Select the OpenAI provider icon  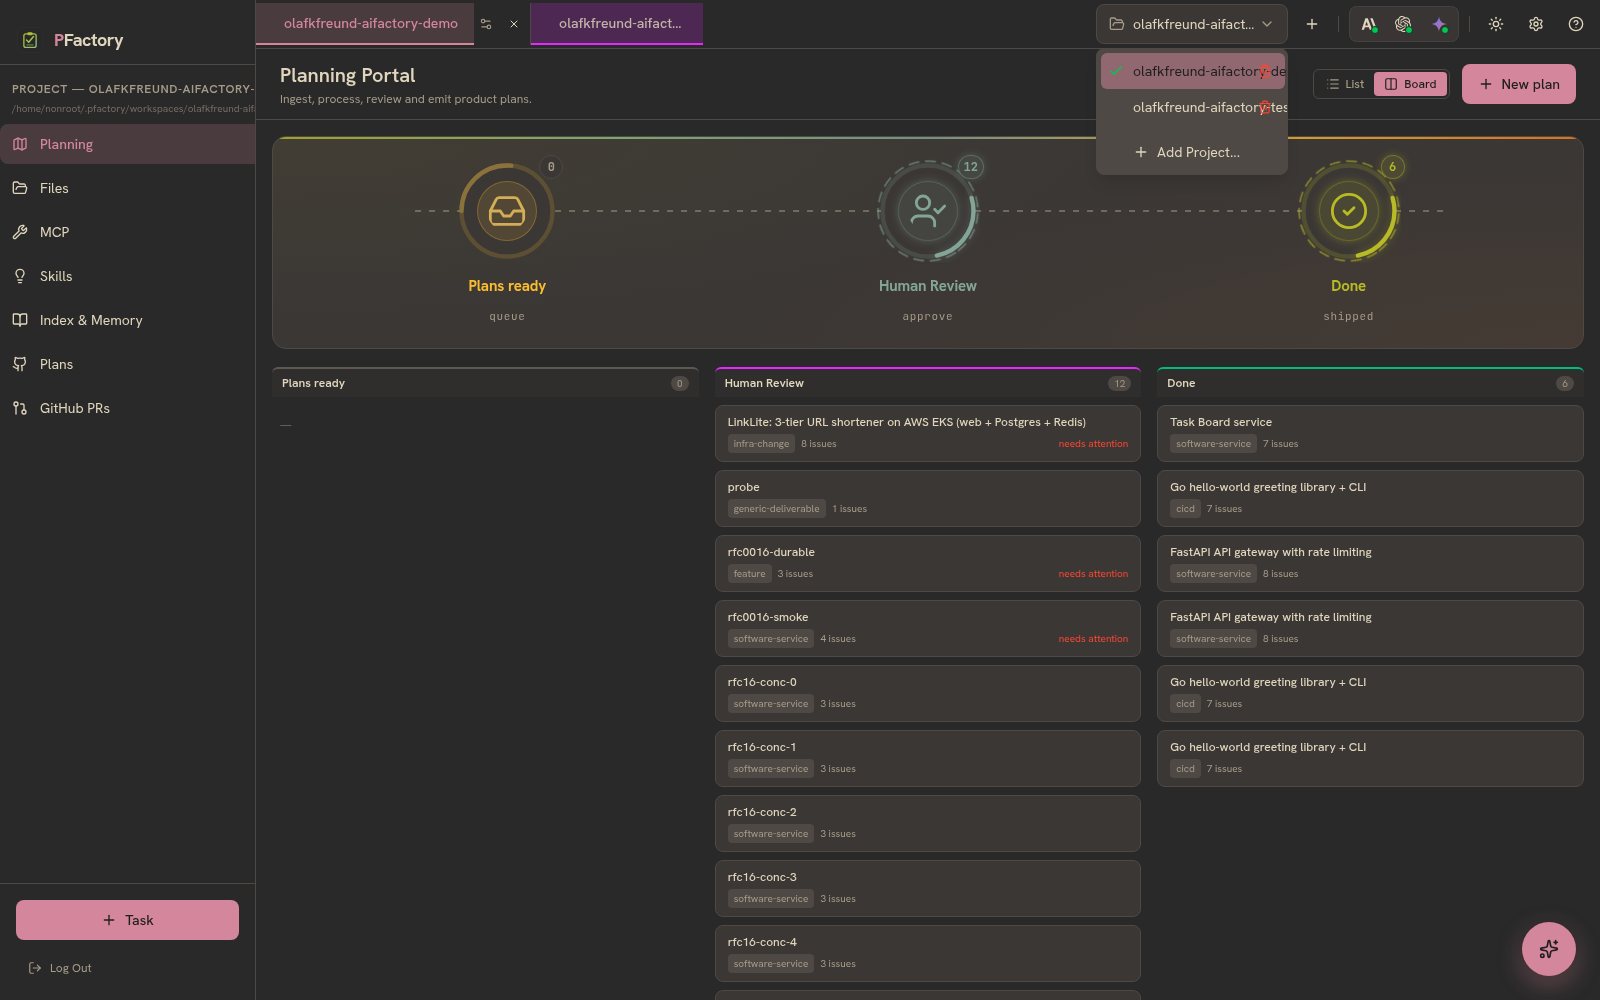tap(1404, 24)
